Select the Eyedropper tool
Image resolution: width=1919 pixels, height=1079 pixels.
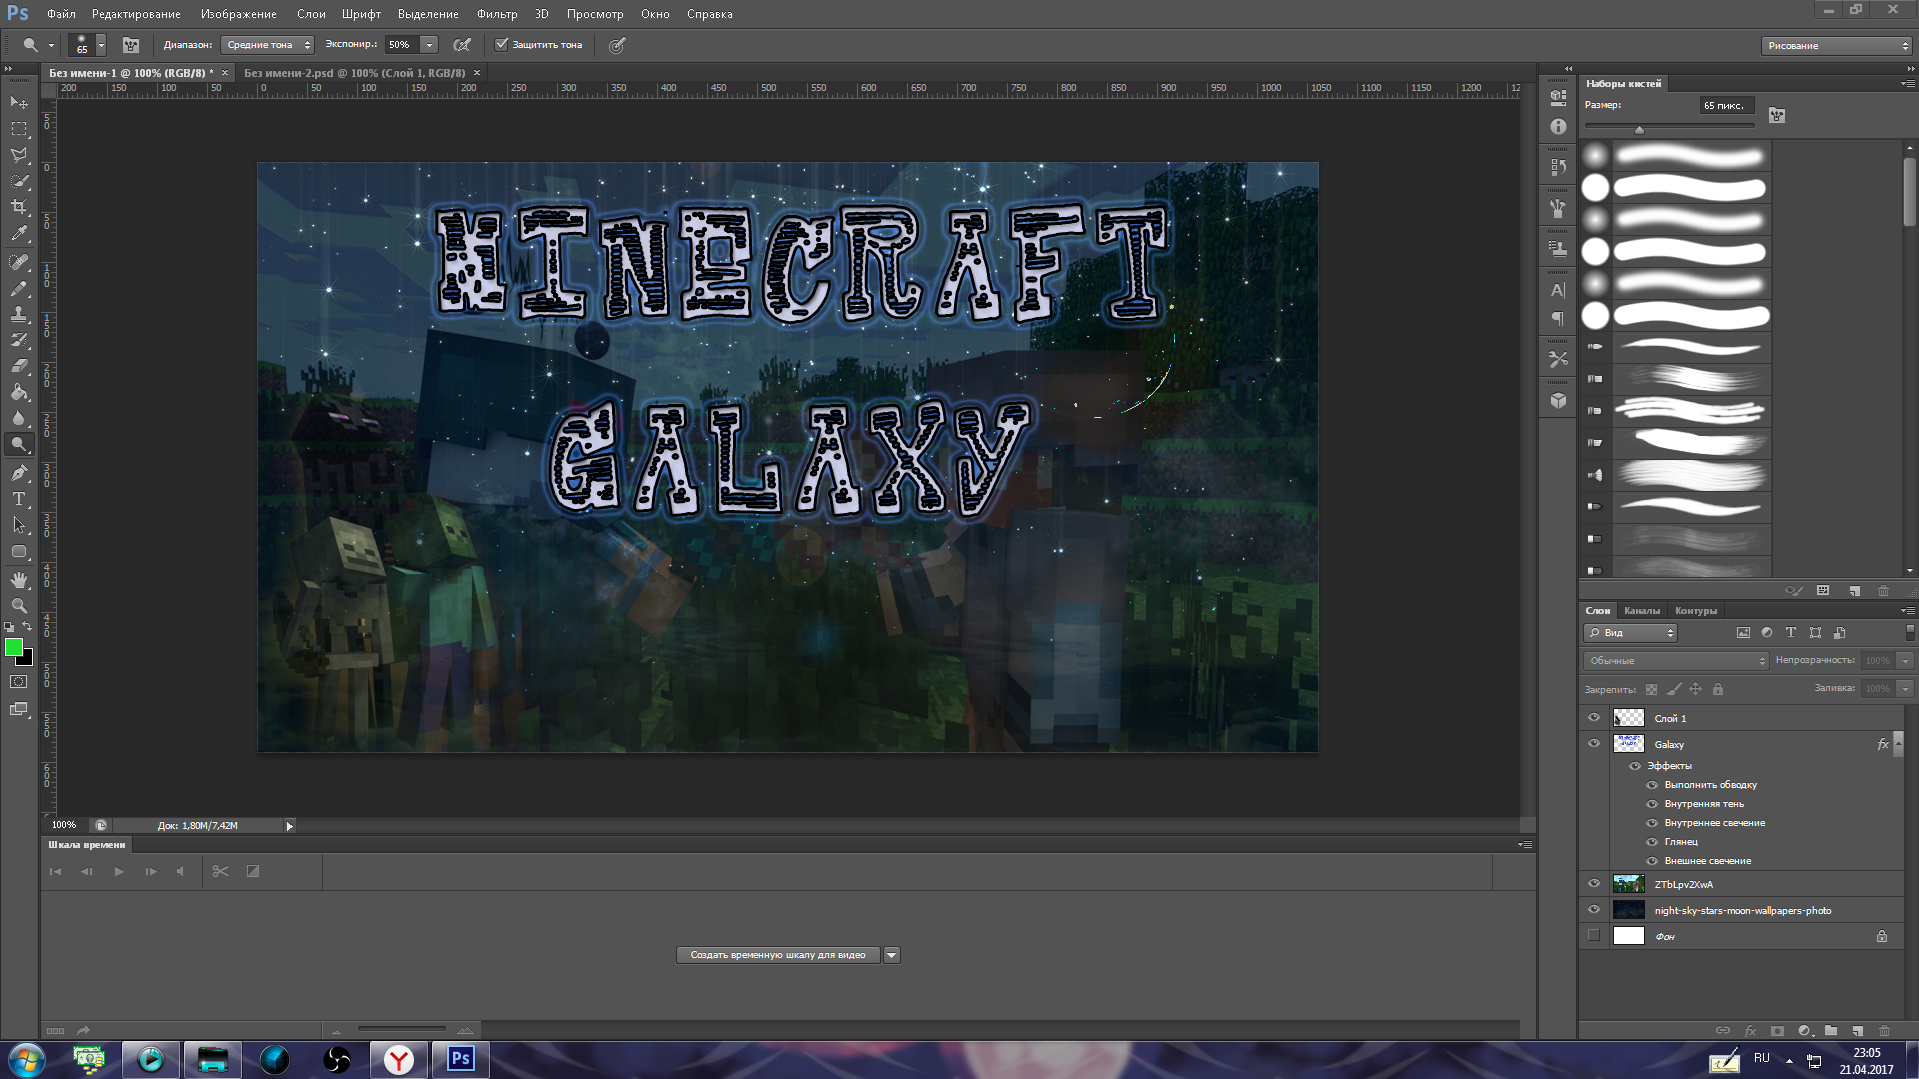tap(19, 234)
